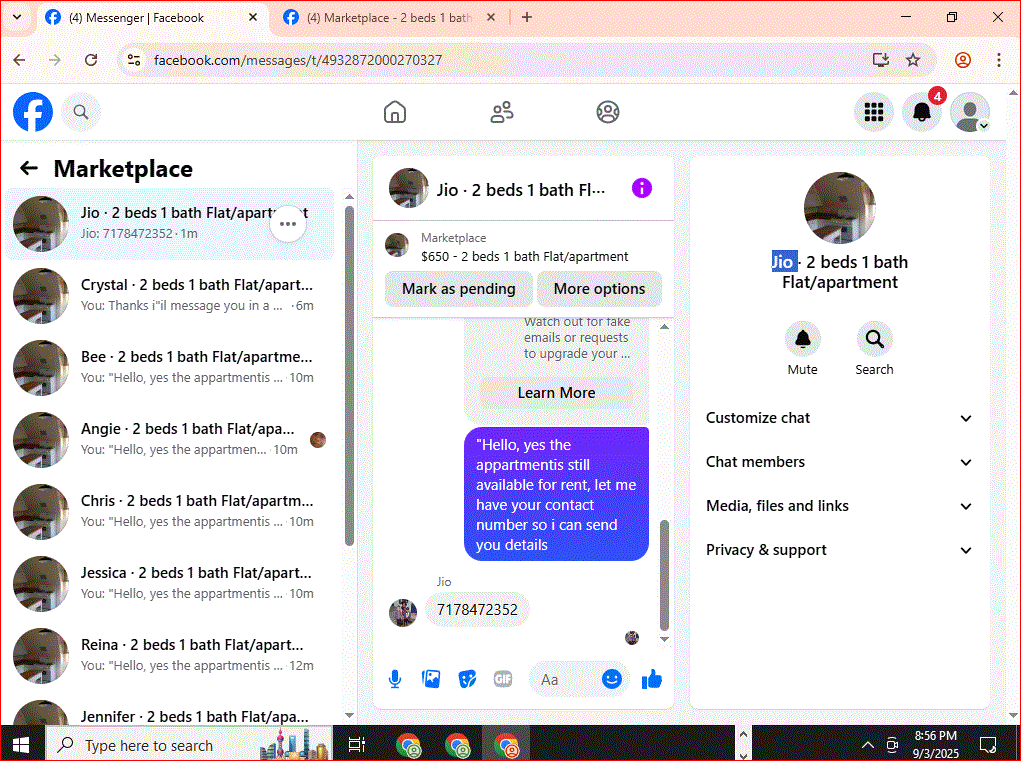This screenshot has width=1021, height=761.
Task: Open the Groups icon in top navigation
Action: (608, 112)
